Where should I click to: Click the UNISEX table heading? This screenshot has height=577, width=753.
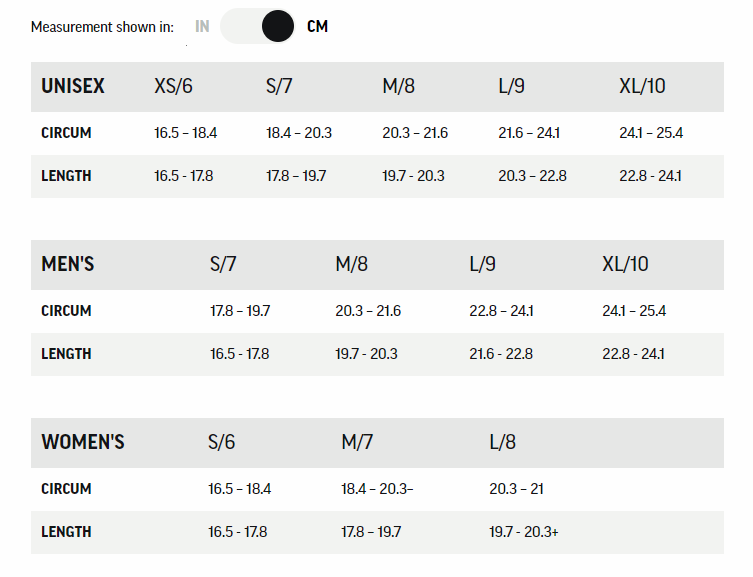point(73,86)
